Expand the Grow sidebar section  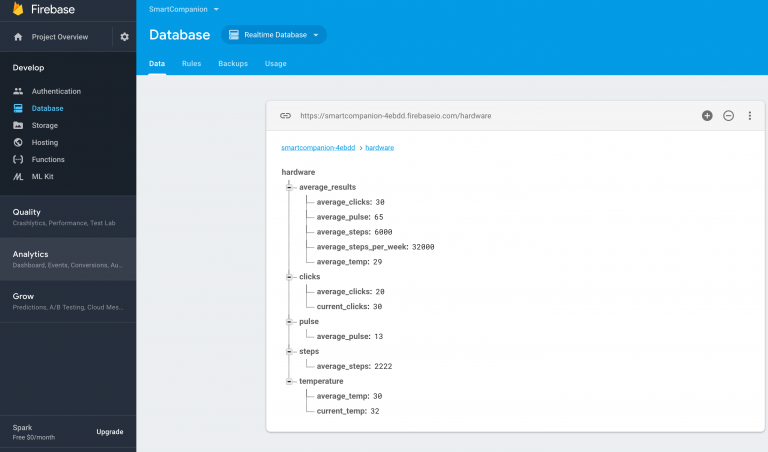(x=68, y=301)
